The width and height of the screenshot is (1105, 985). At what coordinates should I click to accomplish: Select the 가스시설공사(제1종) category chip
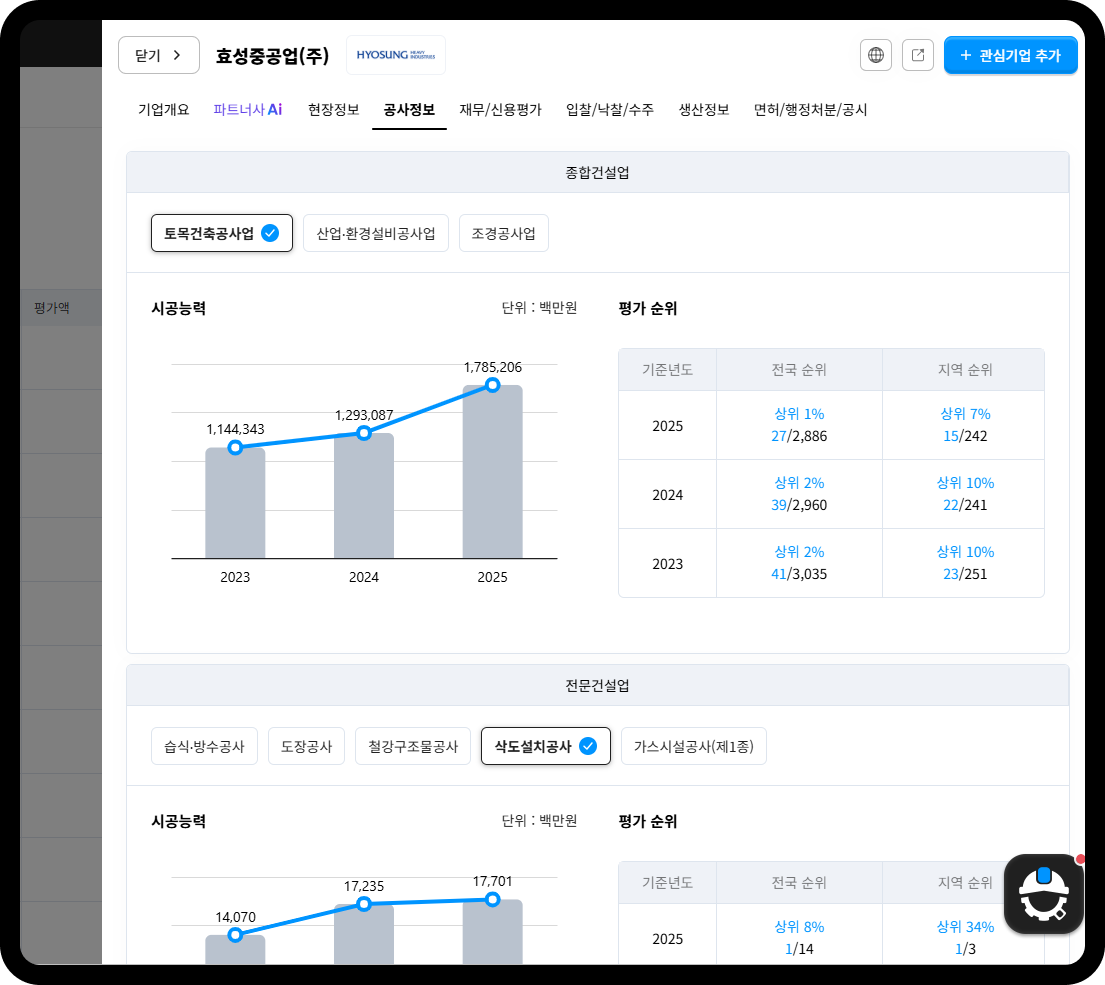(x=693, y=746)
